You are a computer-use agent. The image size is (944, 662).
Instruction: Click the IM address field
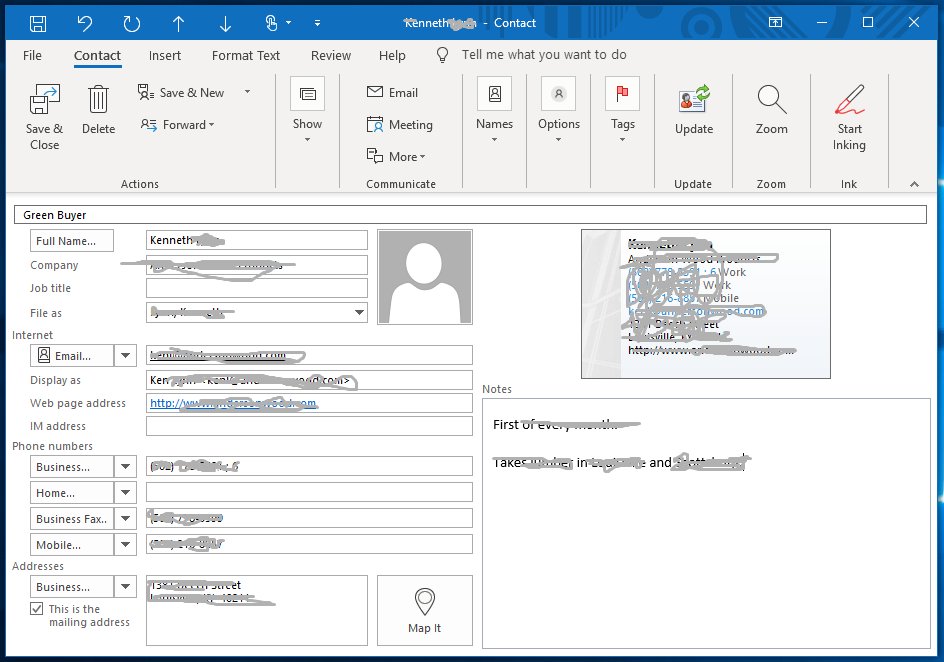(x=309, y=426)
